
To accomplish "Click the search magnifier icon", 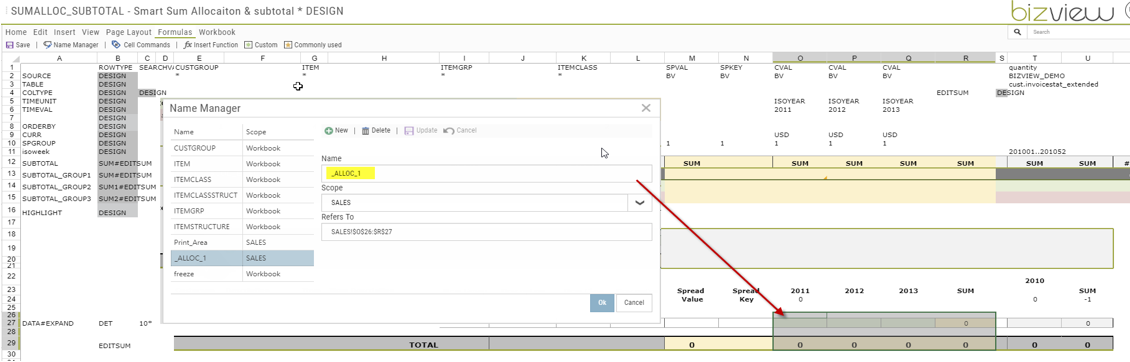I will click(1018, 32).
